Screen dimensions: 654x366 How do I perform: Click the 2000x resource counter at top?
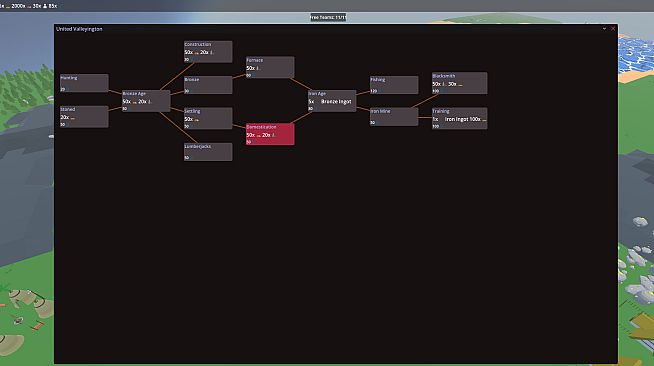point(18,6)
